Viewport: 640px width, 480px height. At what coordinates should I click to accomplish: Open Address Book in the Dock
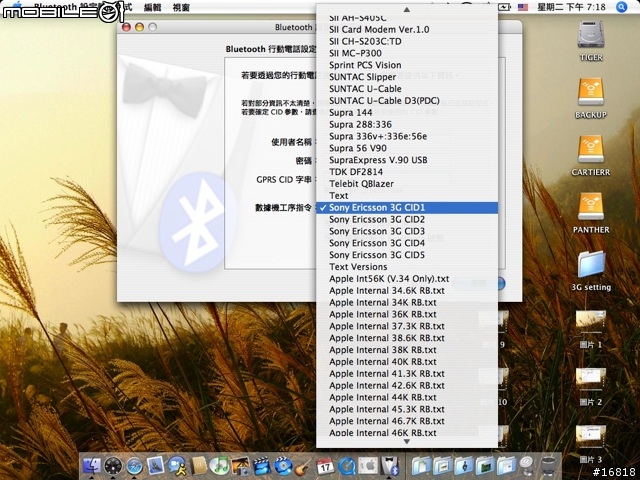pos(199,466)
